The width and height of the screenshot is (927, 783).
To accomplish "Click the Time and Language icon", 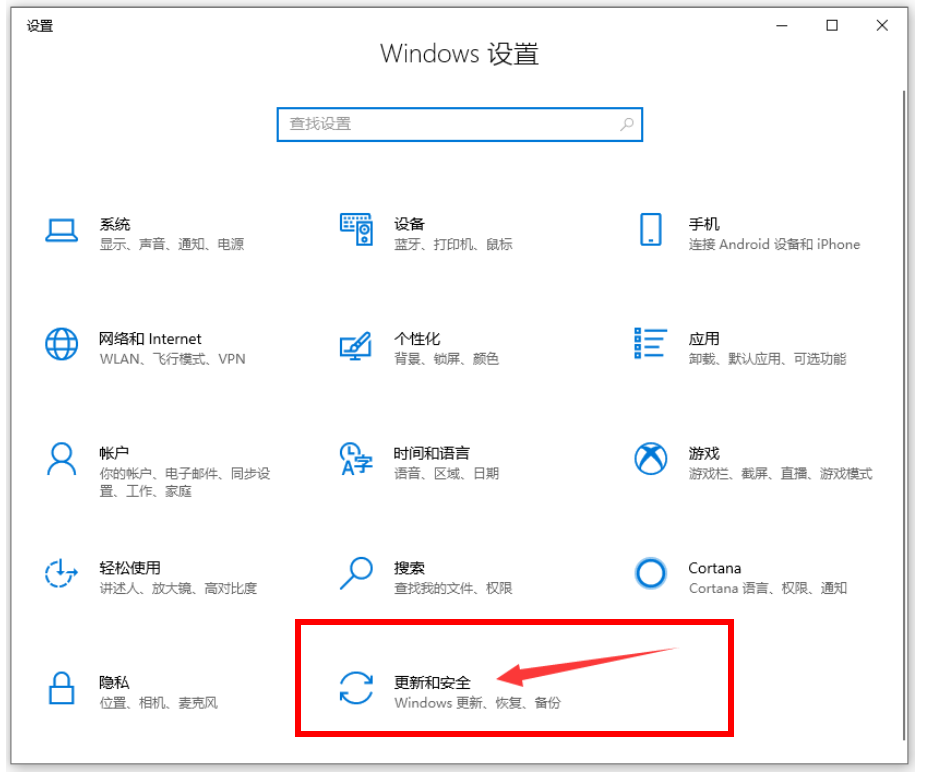I will pos(355,459).
